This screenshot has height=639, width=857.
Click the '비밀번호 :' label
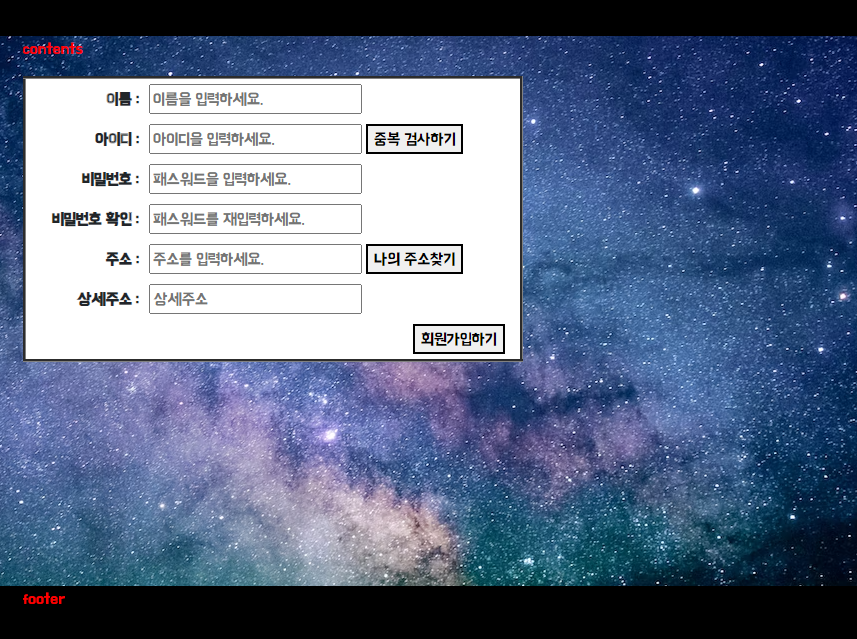point(111,179)
